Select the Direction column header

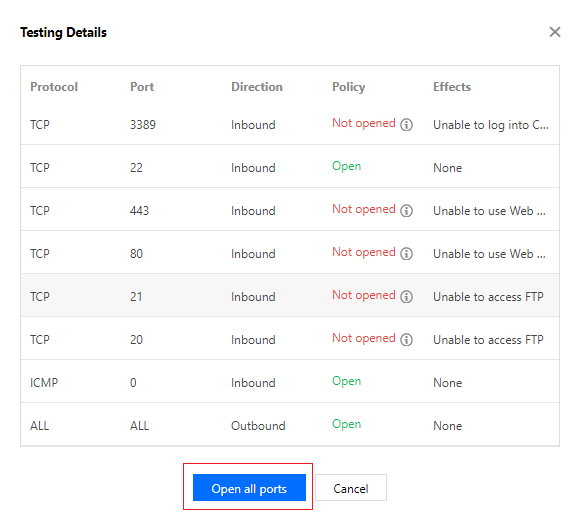[x=257, y=87]
